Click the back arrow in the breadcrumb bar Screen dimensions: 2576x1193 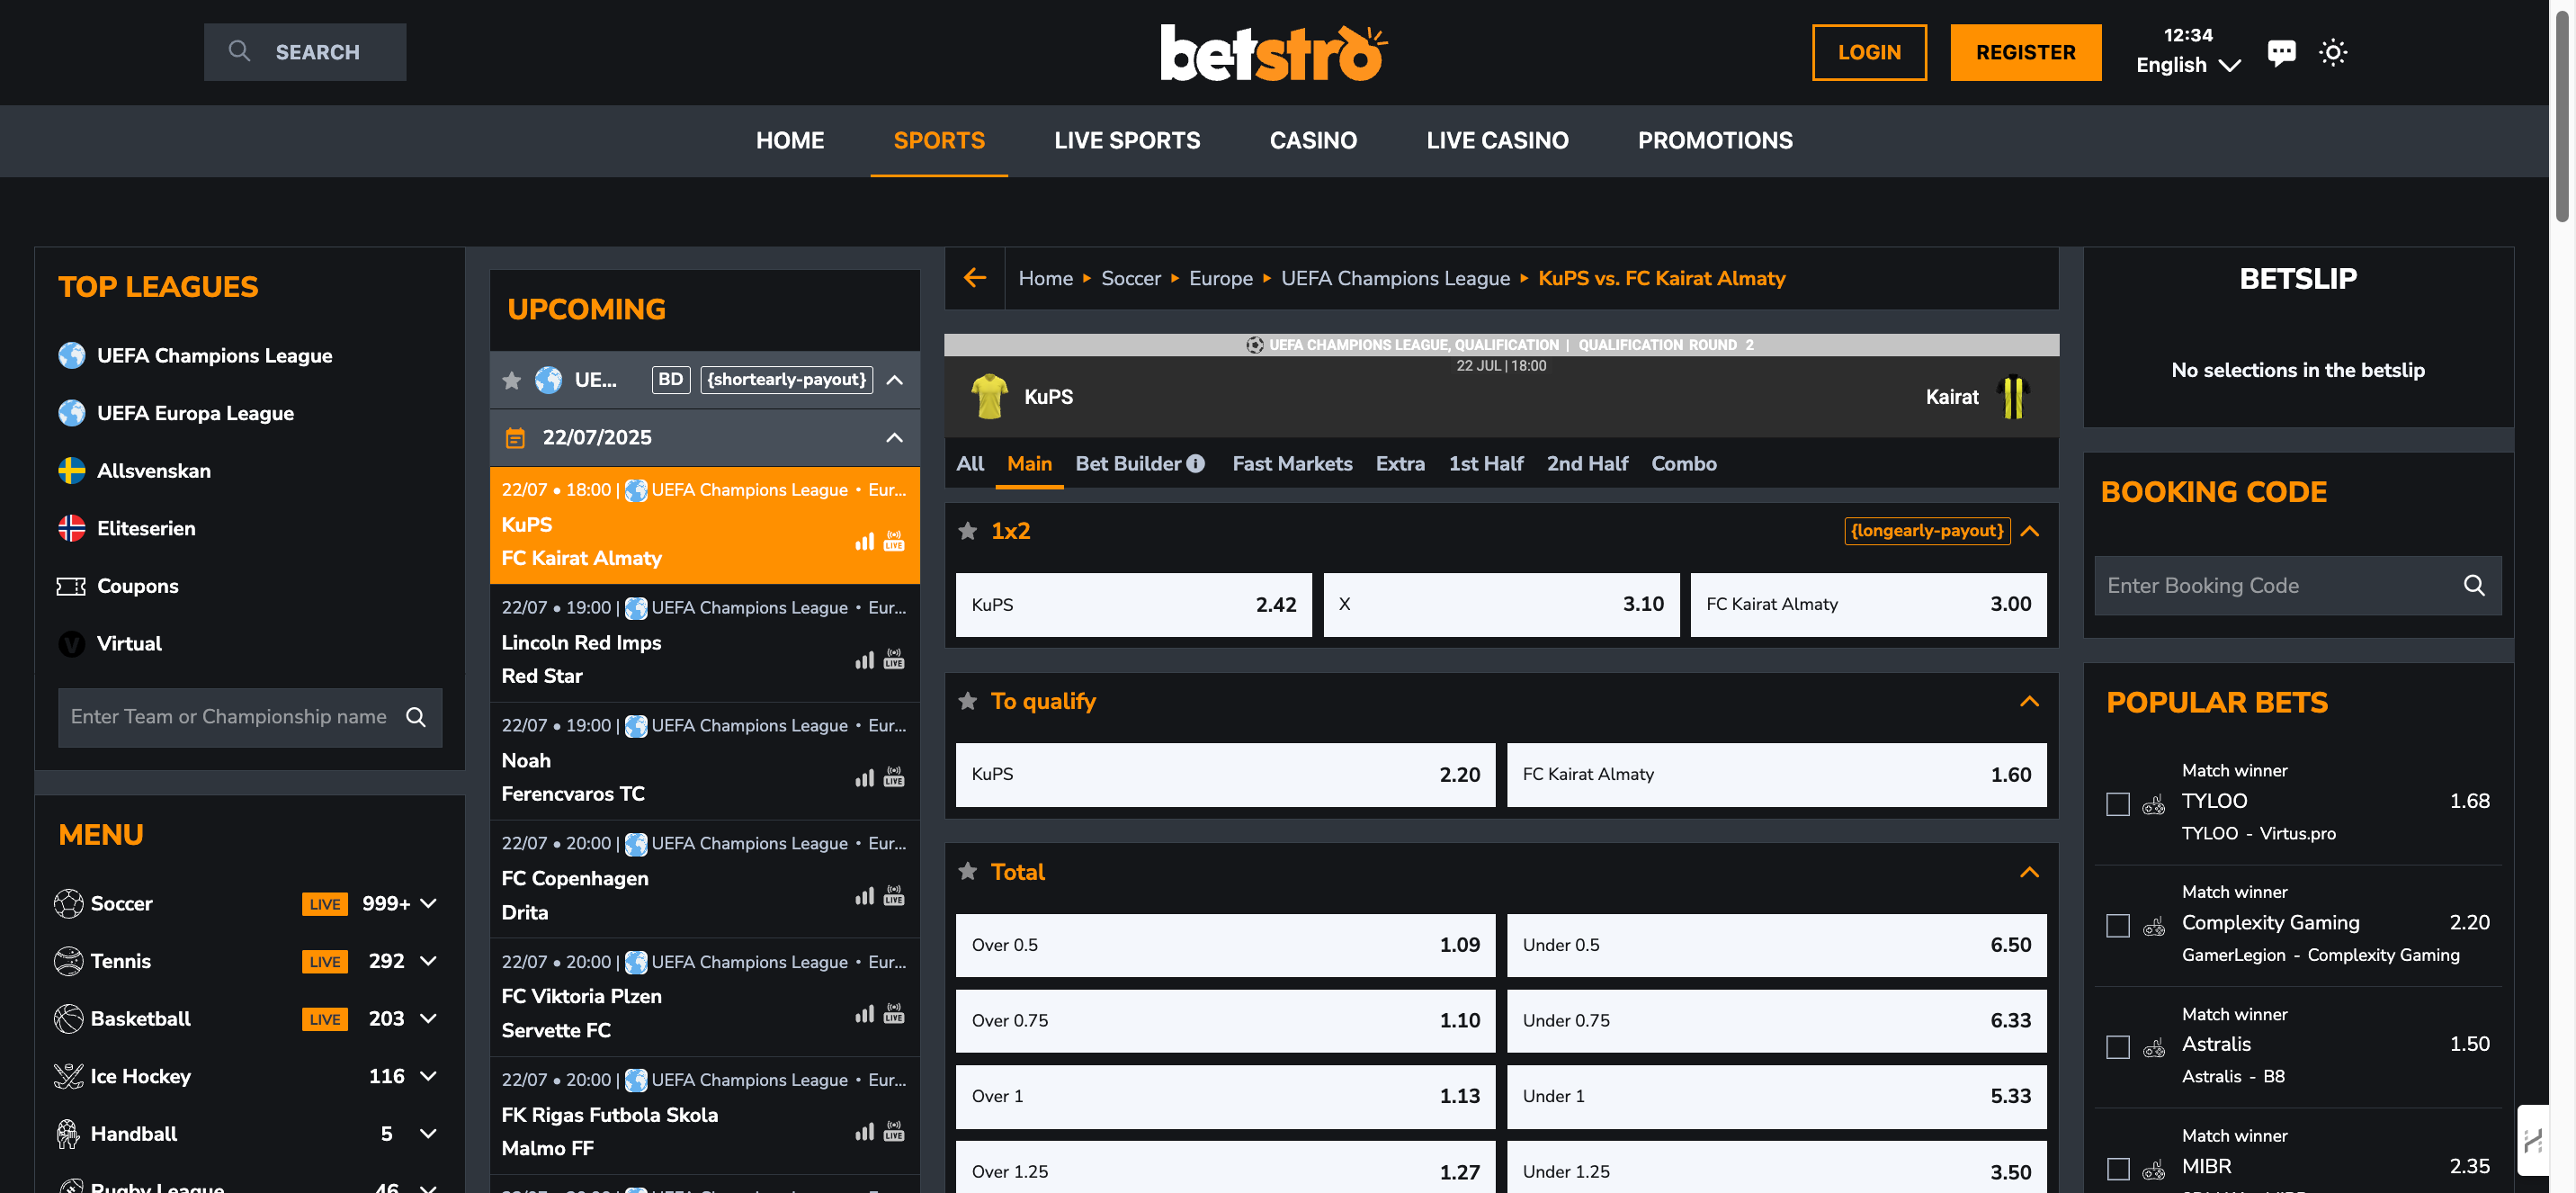[975, 278]
